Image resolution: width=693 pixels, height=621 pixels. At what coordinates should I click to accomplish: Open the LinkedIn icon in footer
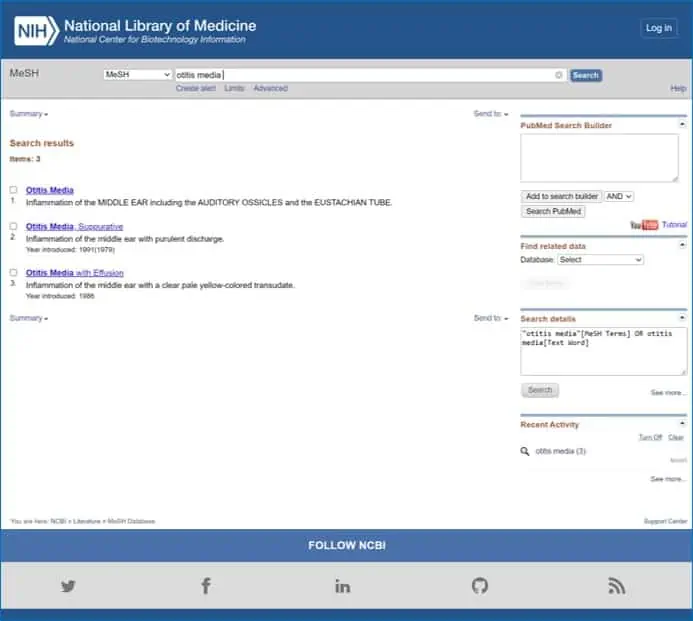tap(343, 586)
